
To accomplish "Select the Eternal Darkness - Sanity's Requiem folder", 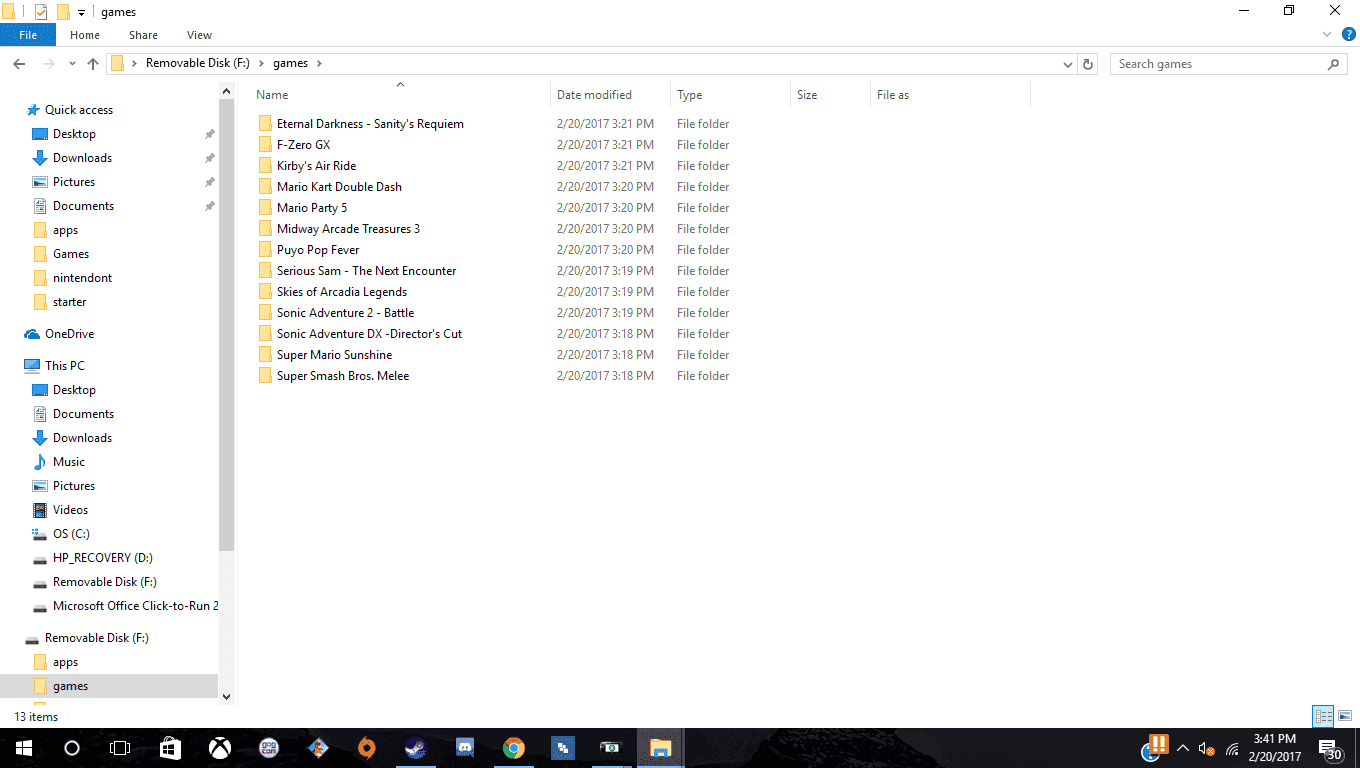I will tap(370, 124).
